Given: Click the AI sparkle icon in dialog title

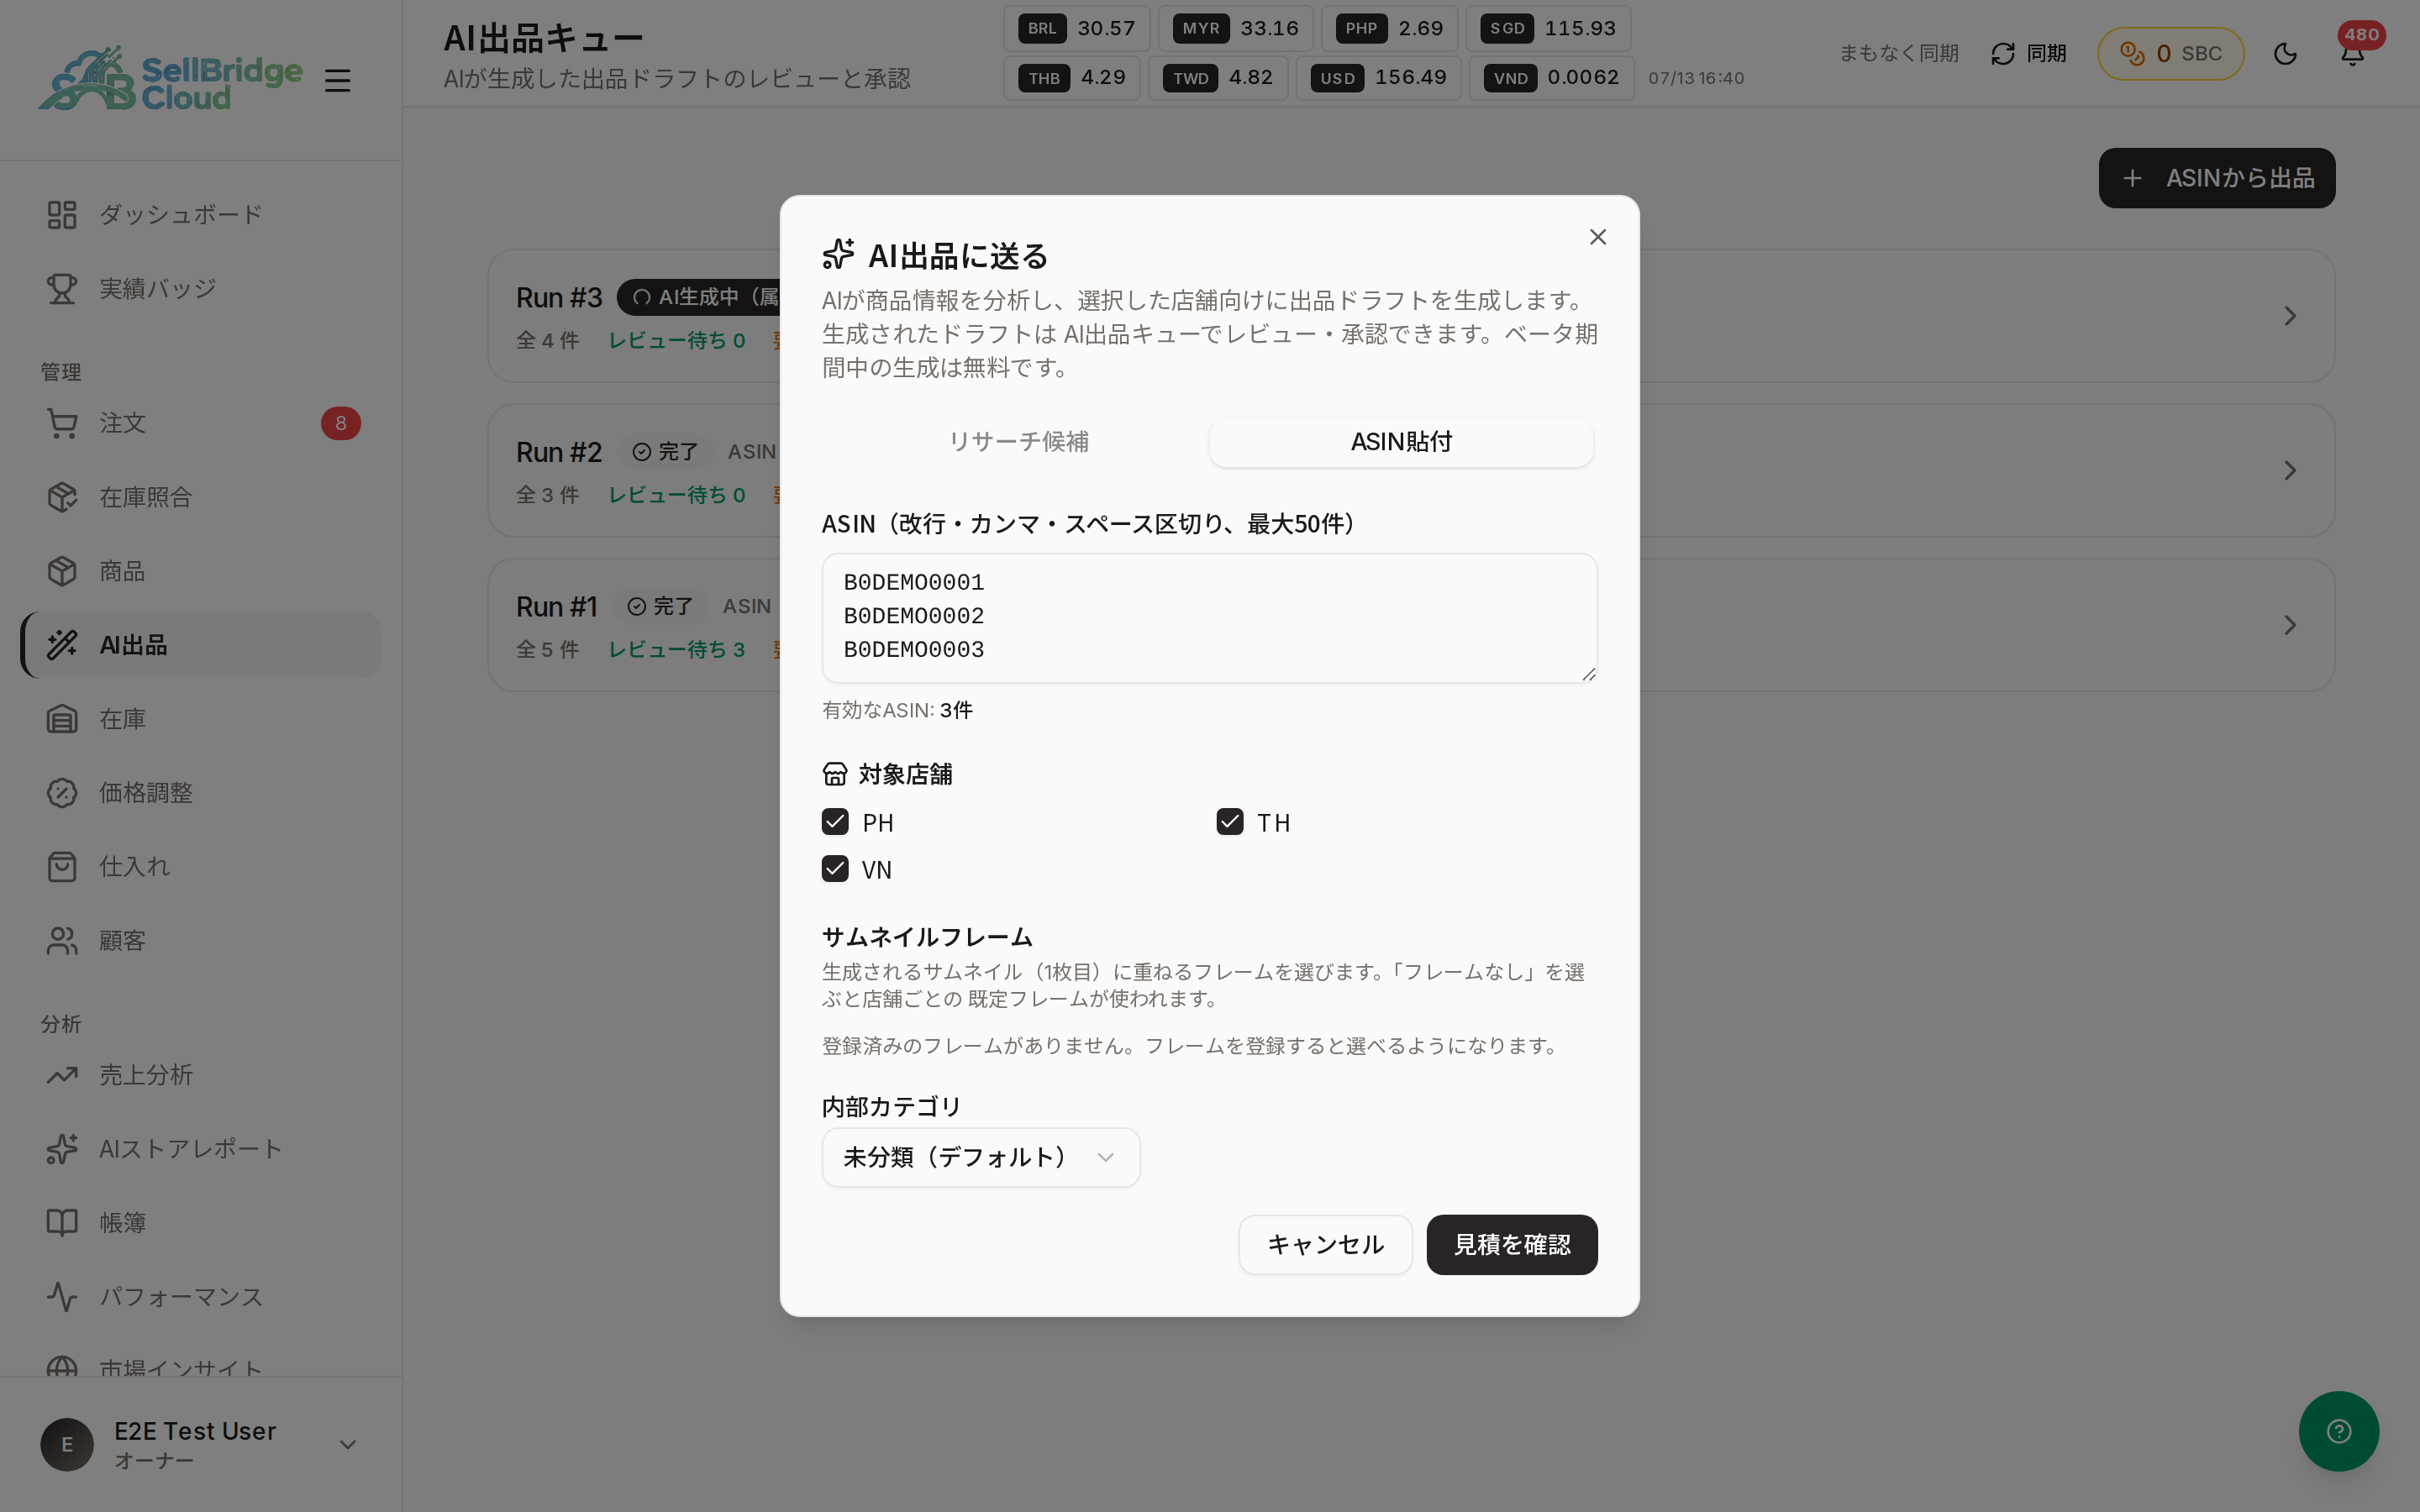Looking at the screenshot, I should (x=838, y=254).
